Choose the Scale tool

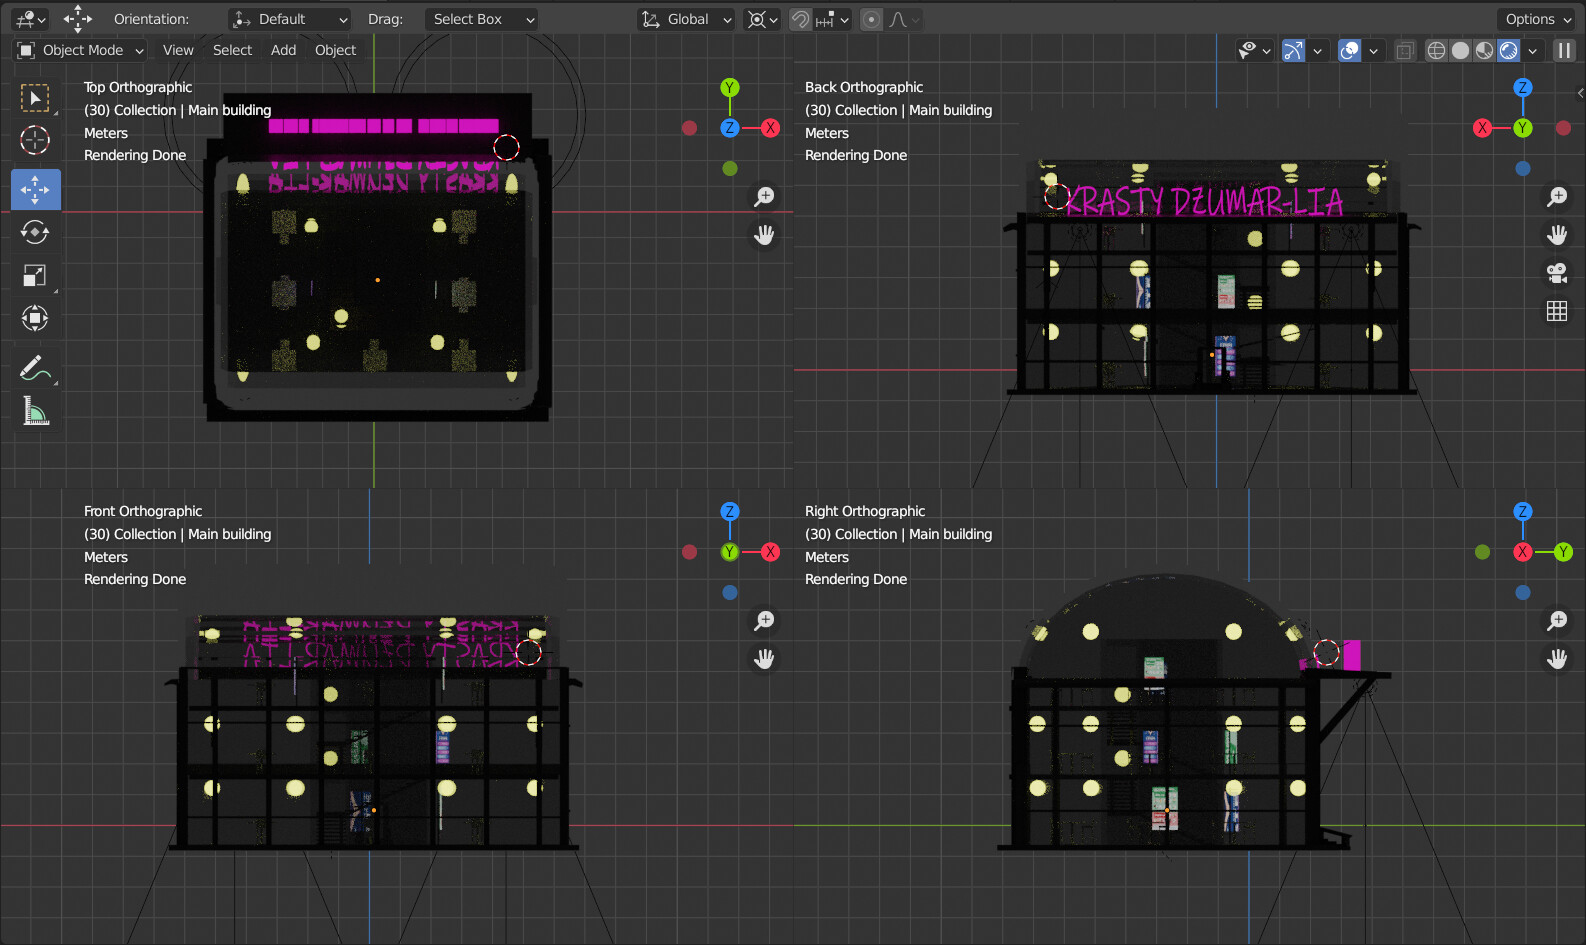[x=35, y=276]
